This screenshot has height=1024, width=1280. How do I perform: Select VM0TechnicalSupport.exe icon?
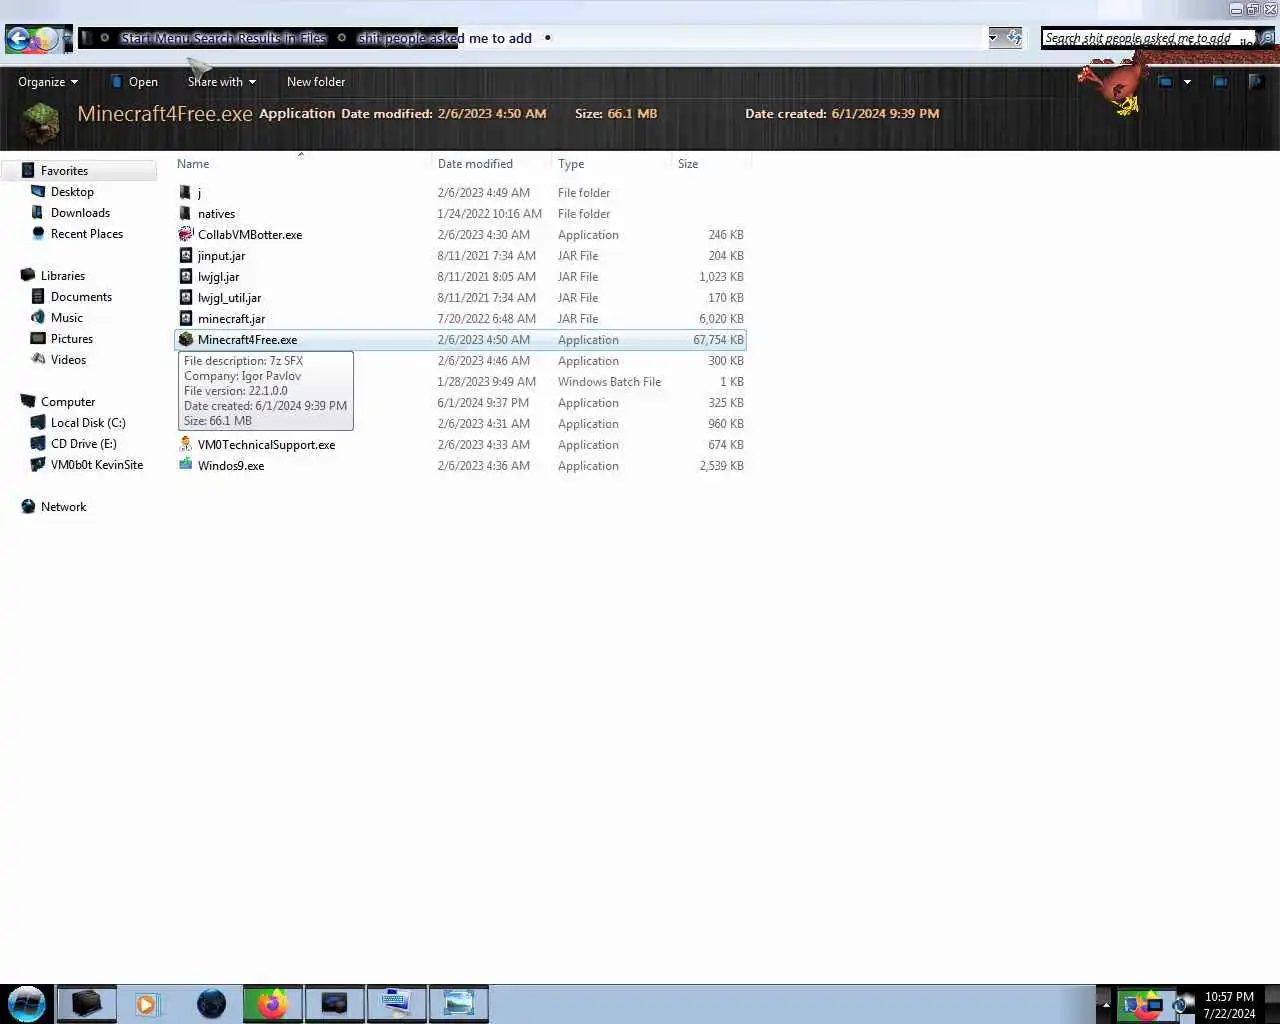point(185,445)
